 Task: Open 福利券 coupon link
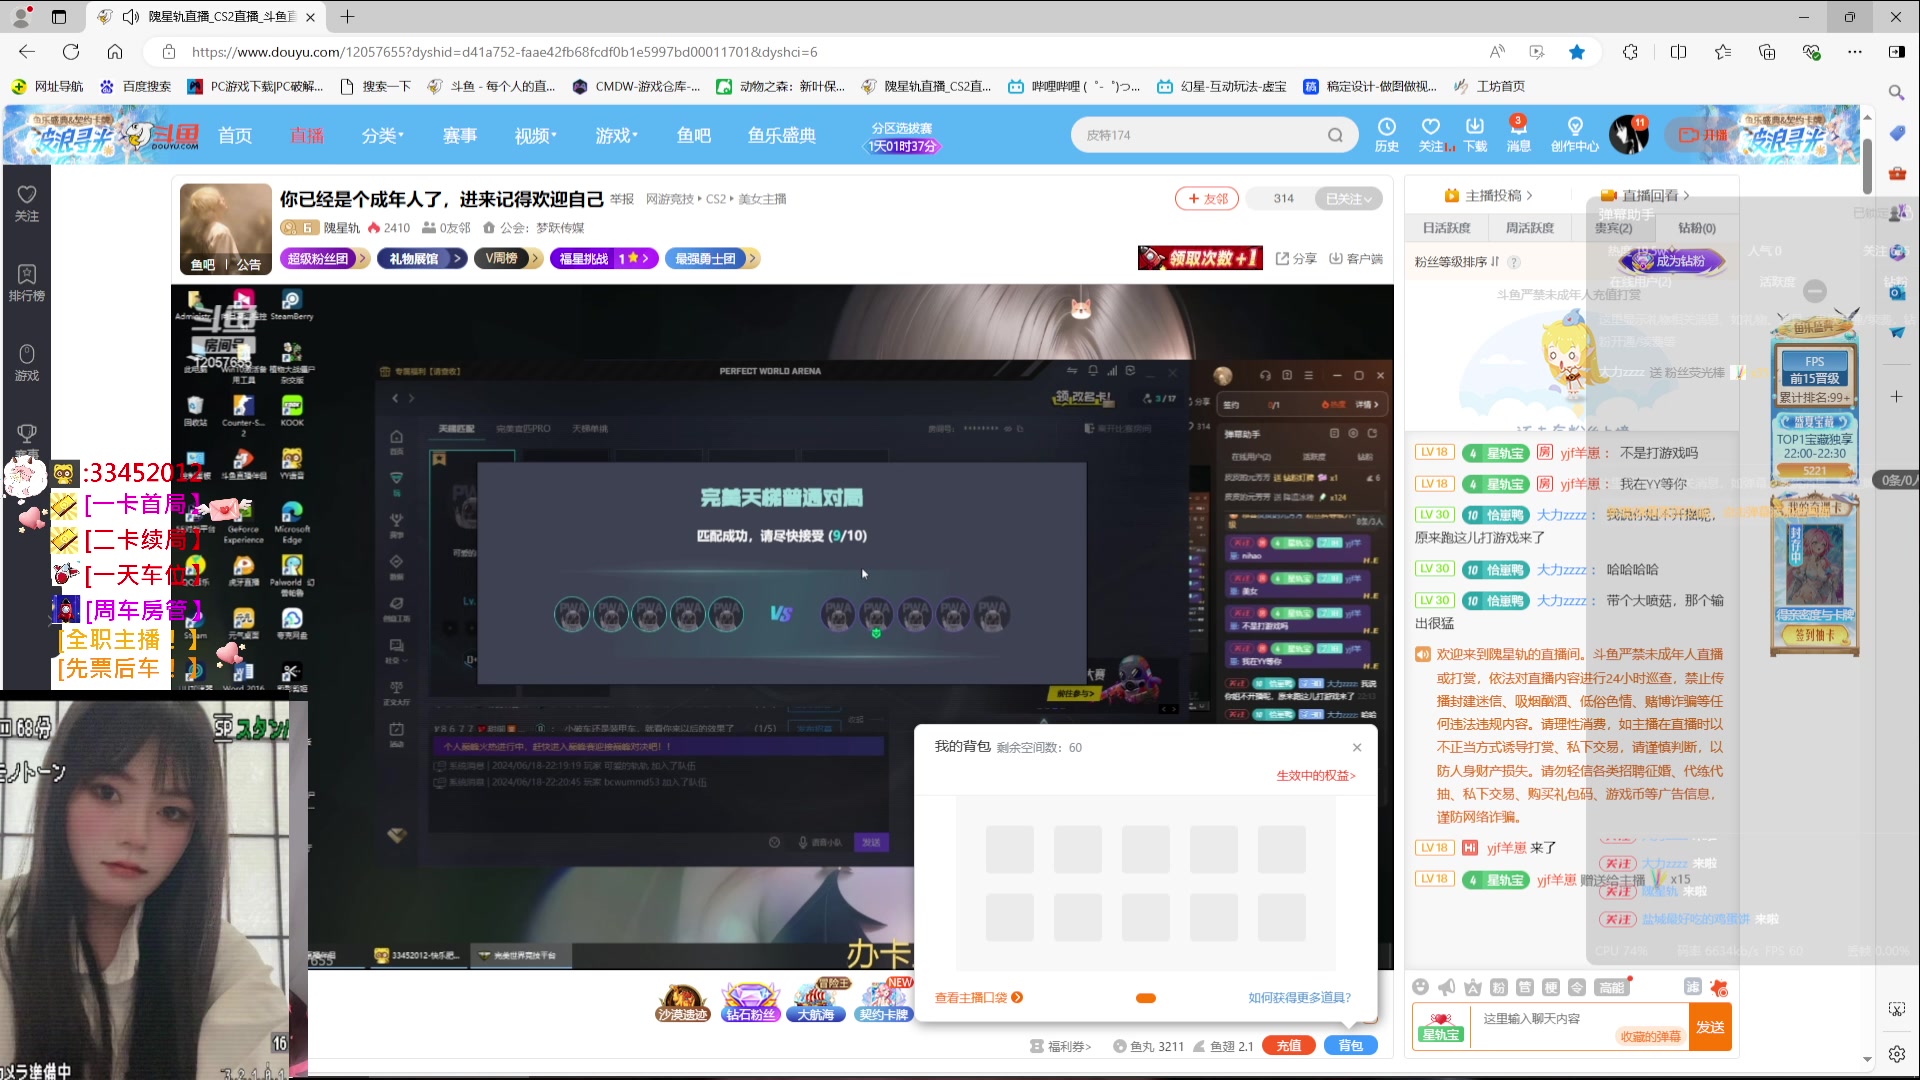pyautogui.click(x=1062, y=1047)
